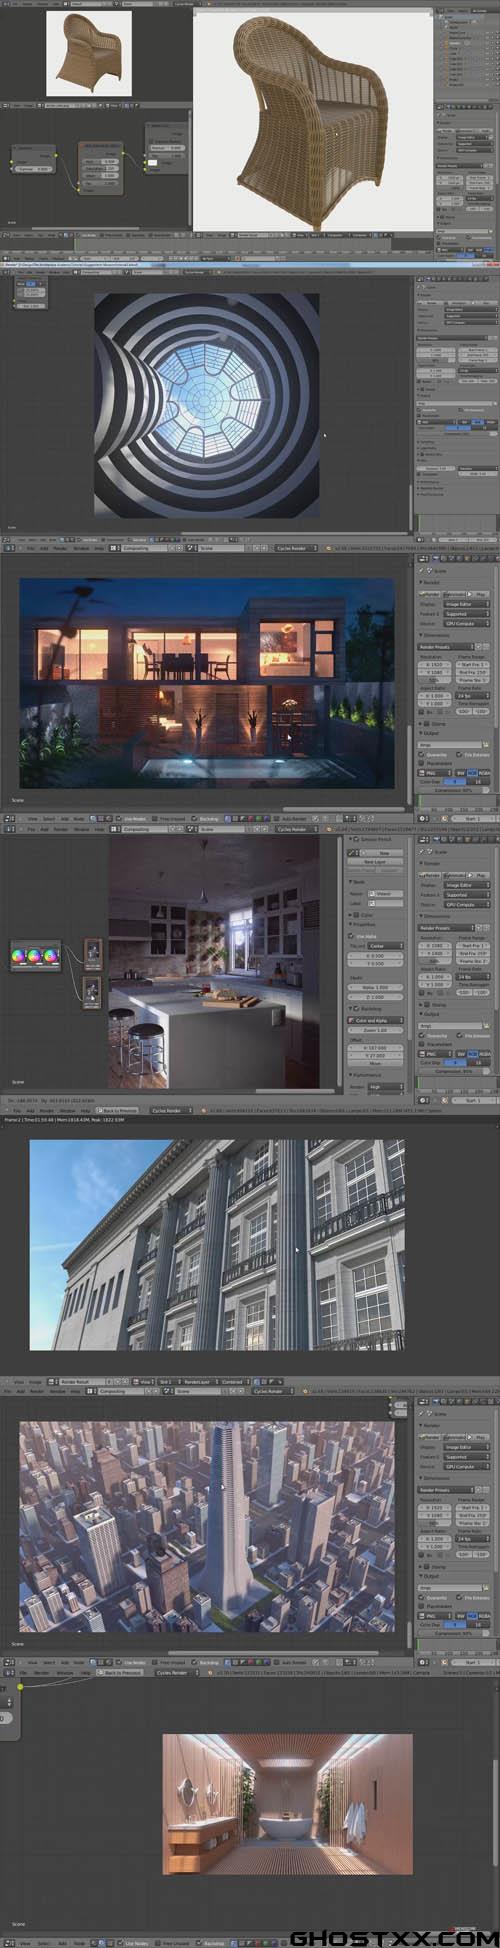The height and width of the screenshot is (1948, 500).
Task: Click Scene datablock icon in city render properties panel
Action: pyautogui.click(x=430, y=1414)
